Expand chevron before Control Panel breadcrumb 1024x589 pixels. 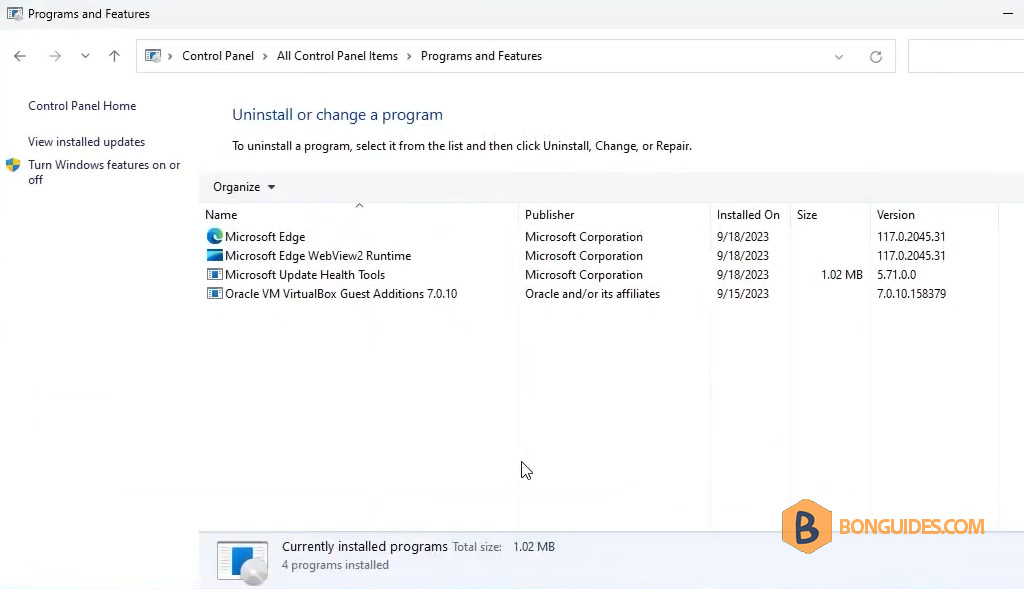[x=170, y=56]
